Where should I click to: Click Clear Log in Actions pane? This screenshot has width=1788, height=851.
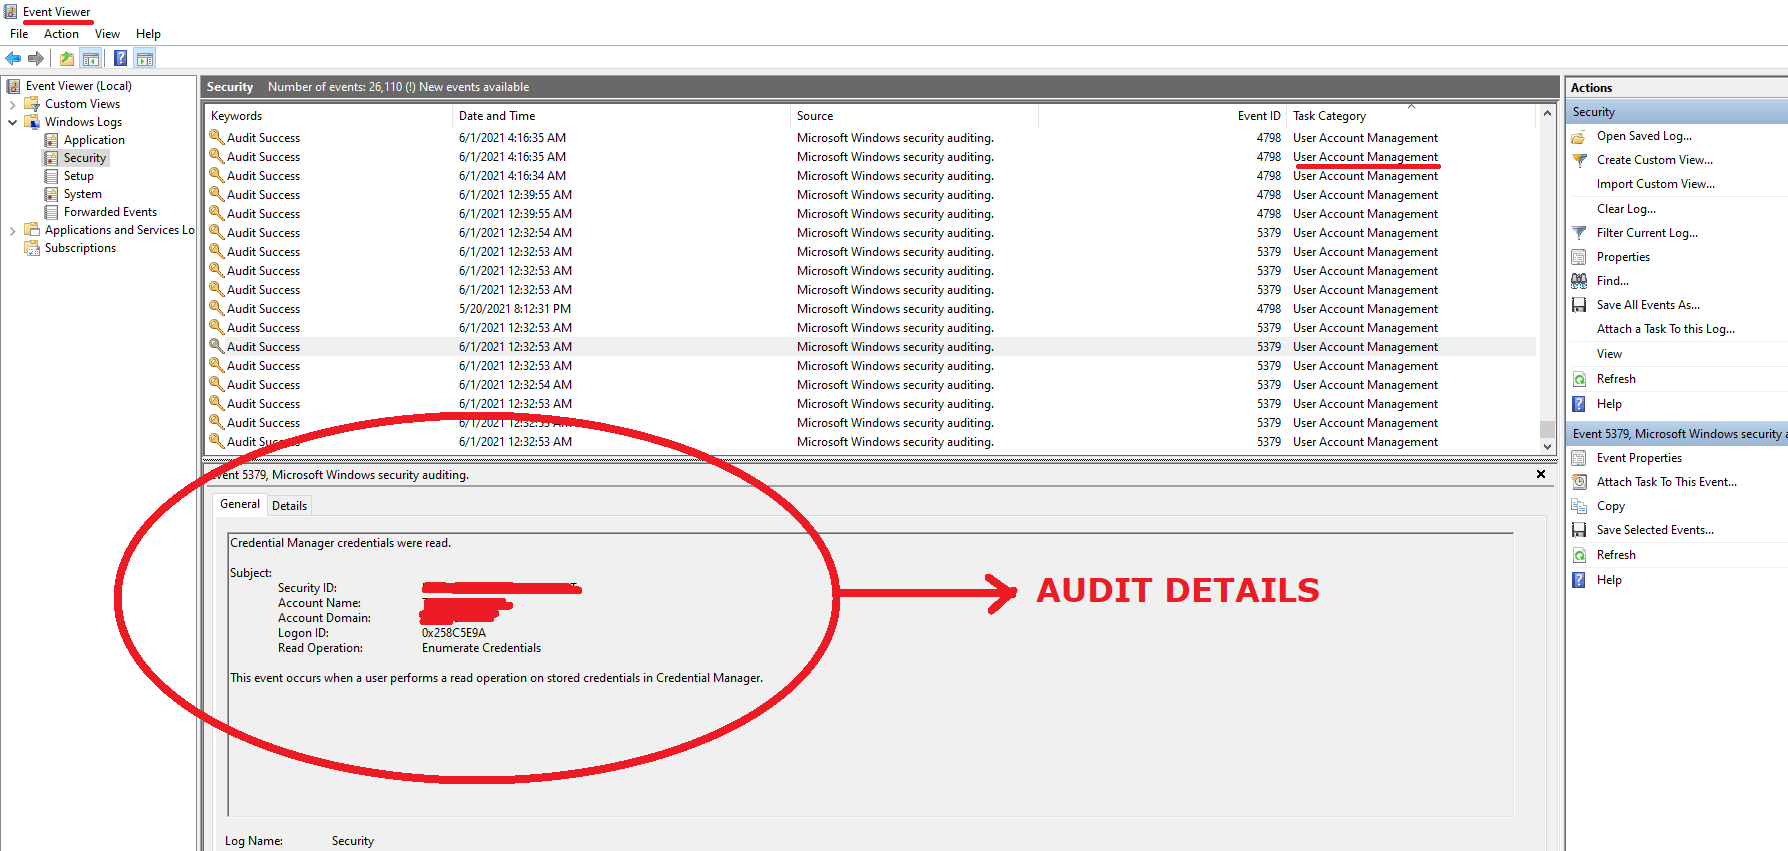[x=1626, y=209]
